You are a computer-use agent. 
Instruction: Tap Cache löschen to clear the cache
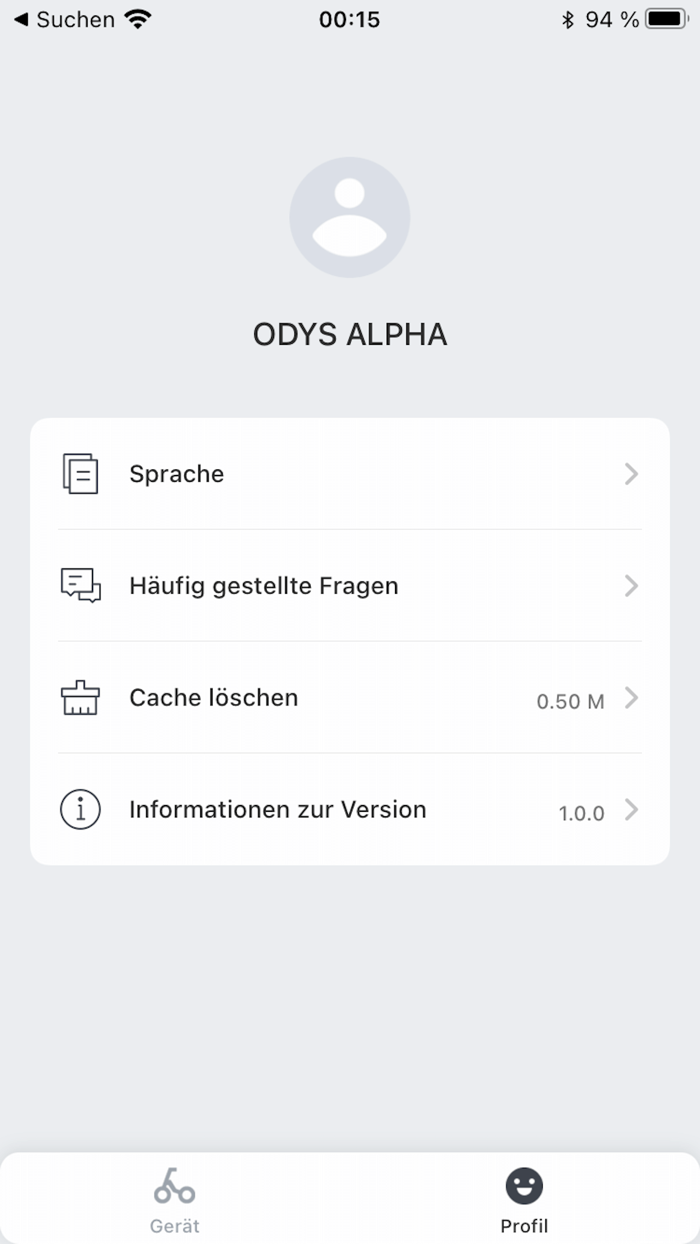[213, 698]
